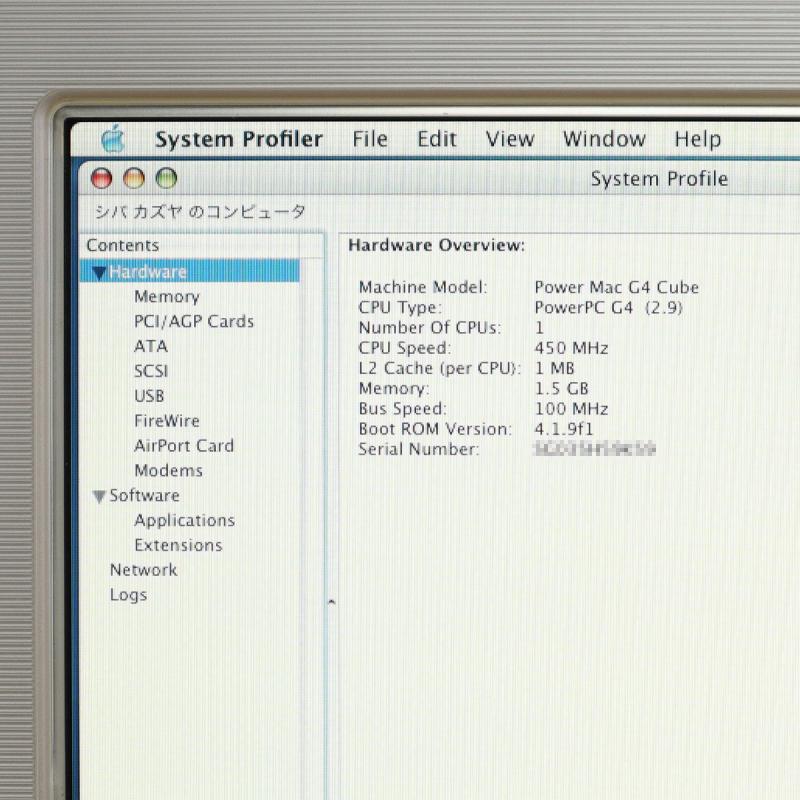Open the Help menu
The width and height of the screenshot is (800, 800).
coord(697,139)
